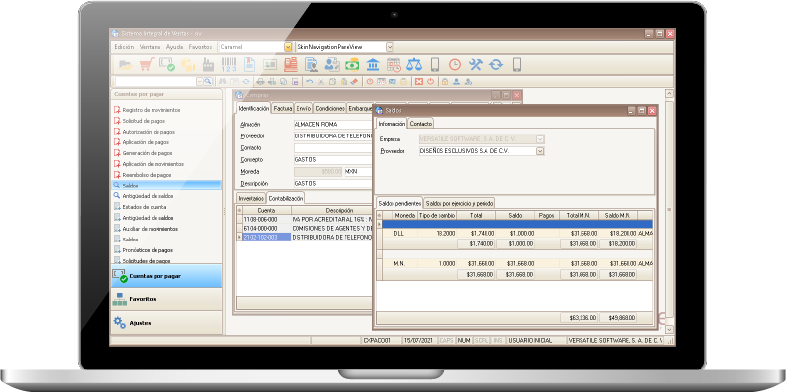The height and width of the screenshot is (392, 786).
Task: Switch to Condiciones tab in Compras window
Action: click(330, 108)
